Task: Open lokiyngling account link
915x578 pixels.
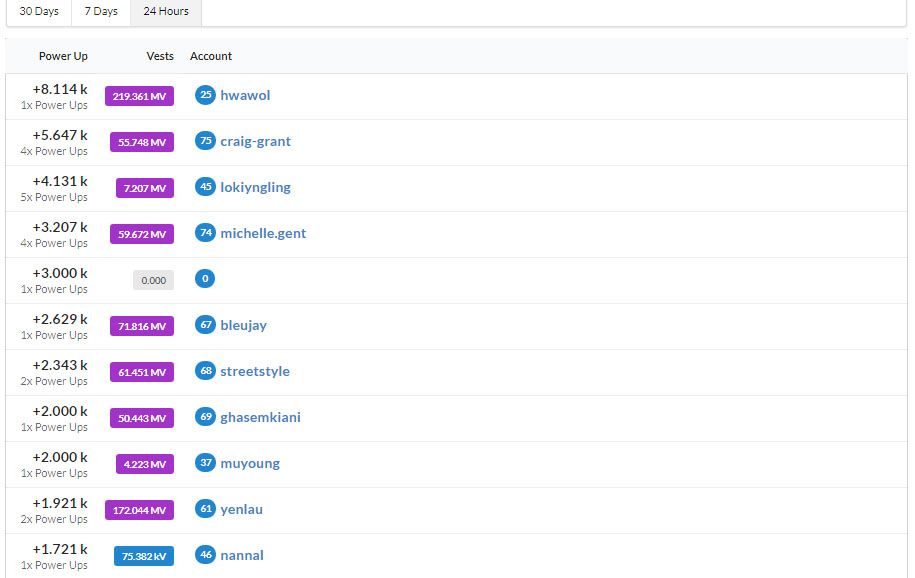Action: 256,187
